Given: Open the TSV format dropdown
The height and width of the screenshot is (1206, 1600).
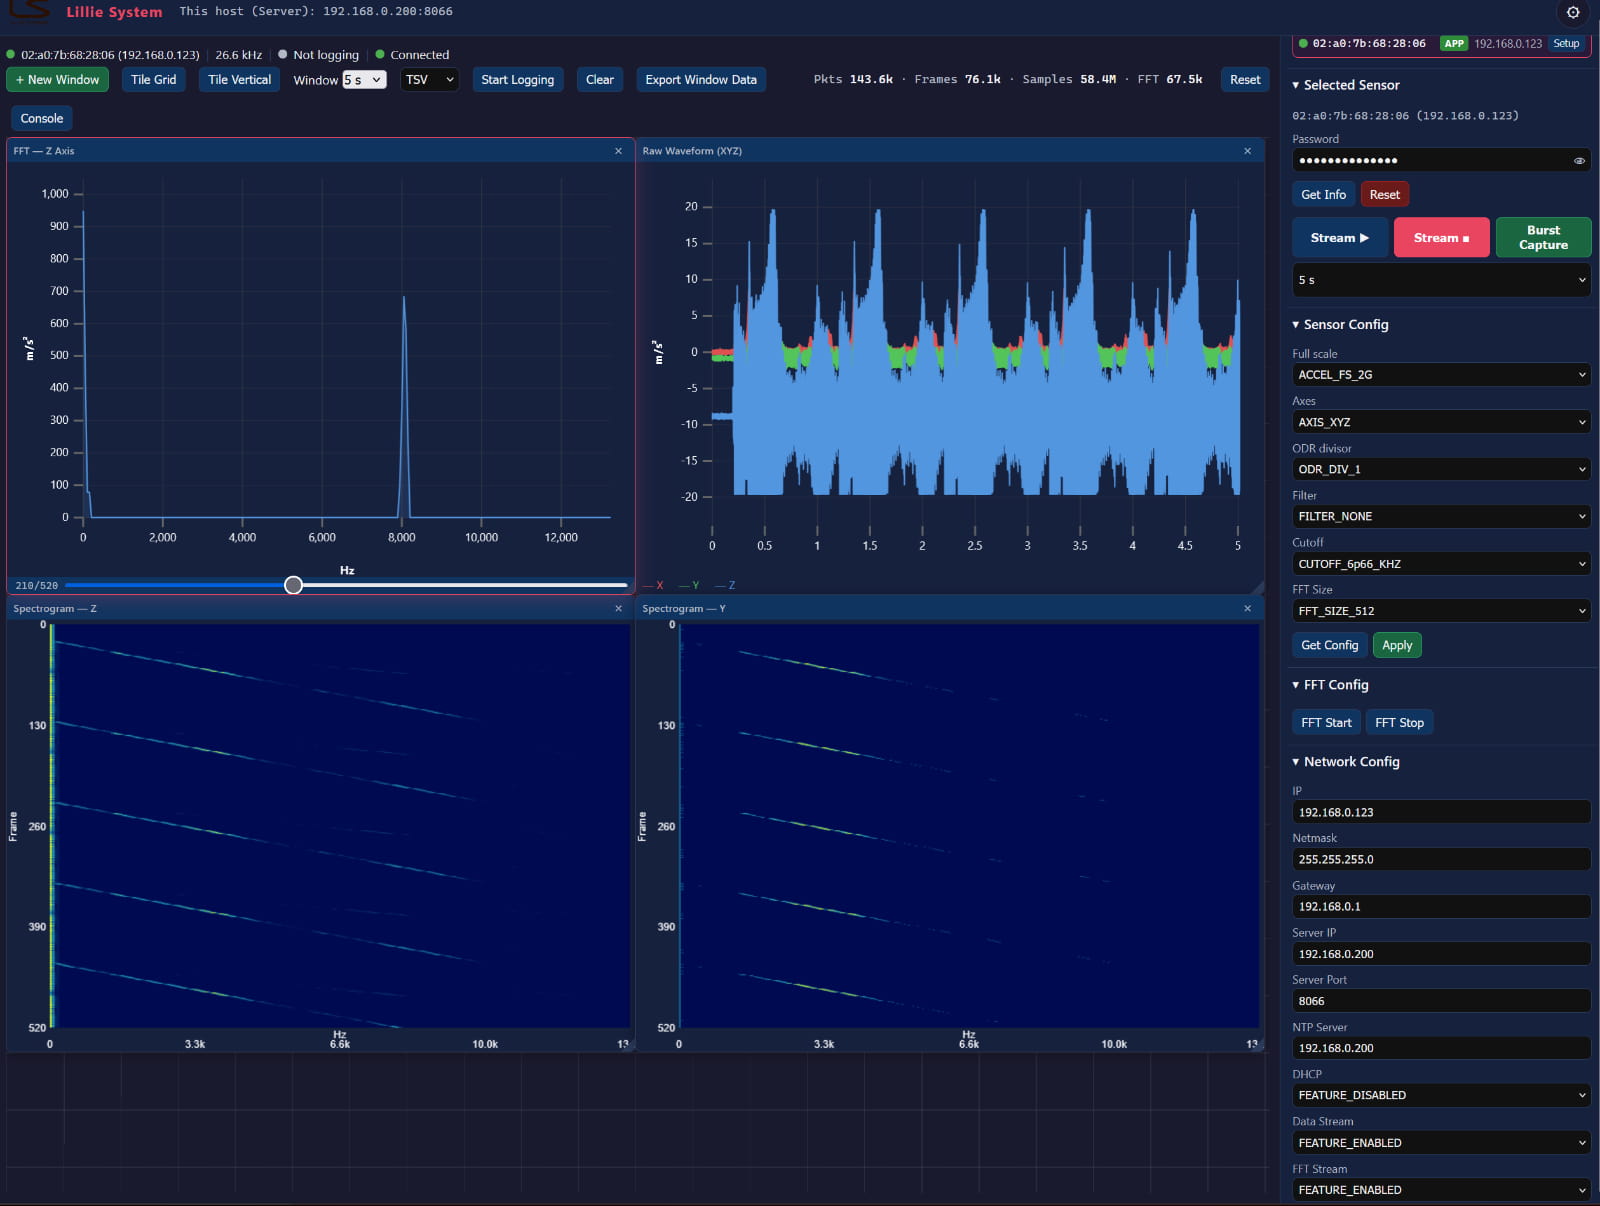Looking at the screenshot, I should (429, 79).
